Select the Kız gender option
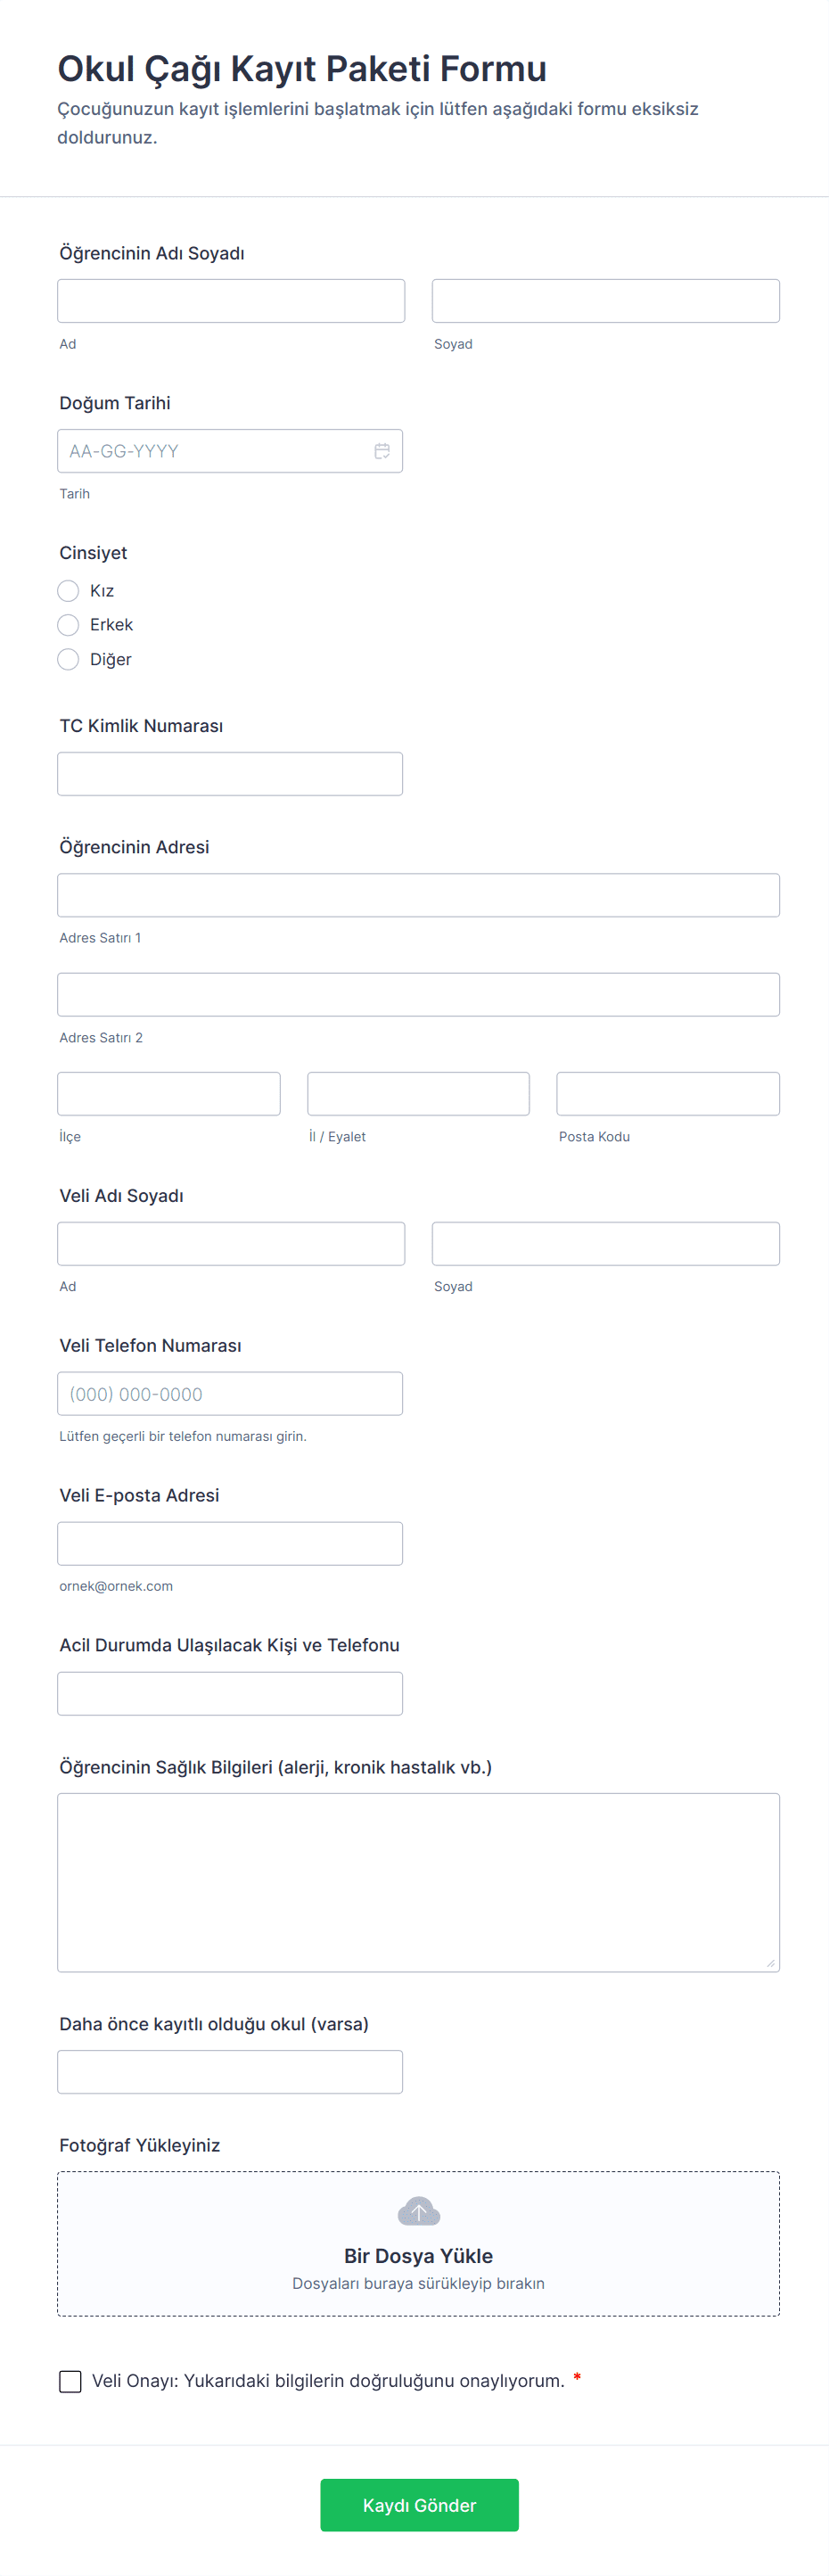Image resolution: width=829 pixels, height=2576 pixels. click(x=68, y=591)
